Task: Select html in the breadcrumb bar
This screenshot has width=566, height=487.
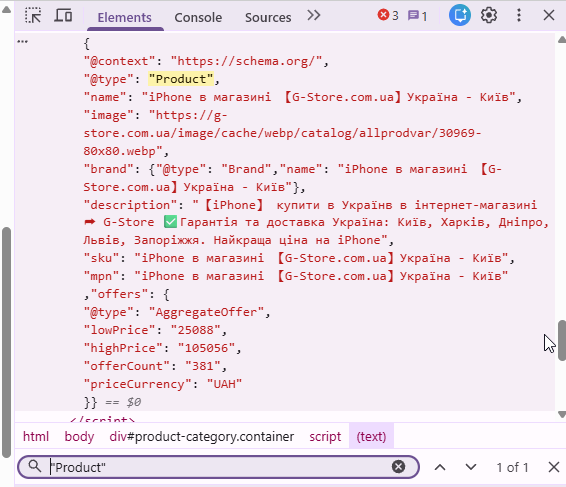Action: [36, 436]
